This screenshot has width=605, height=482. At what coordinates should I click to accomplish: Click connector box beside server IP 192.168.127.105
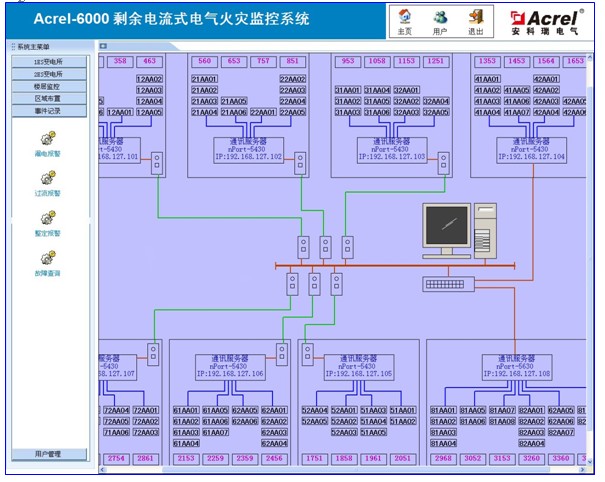[x=308, y=353]
